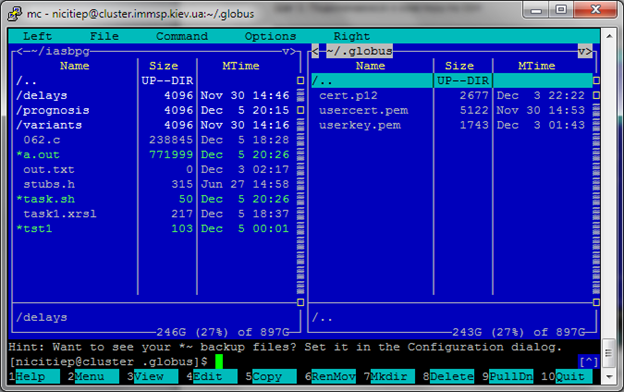Click left panel free space 246G (27%) of 897G
624x392 pixels.
coord(223,332)
